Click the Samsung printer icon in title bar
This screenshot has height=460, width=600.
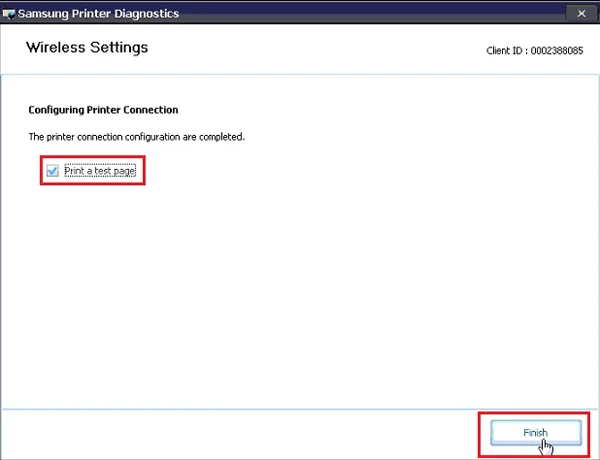(10, 13)
